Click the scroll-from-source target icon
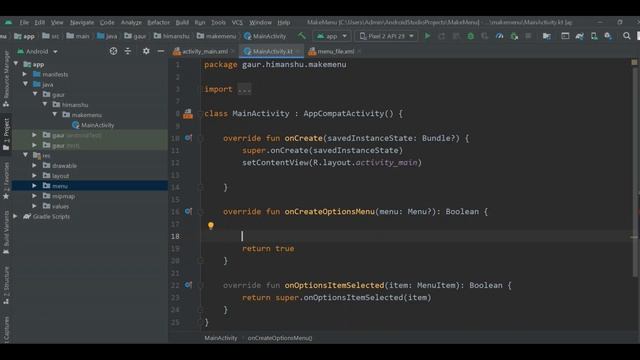The image size is (640, 360). [113, 51]
